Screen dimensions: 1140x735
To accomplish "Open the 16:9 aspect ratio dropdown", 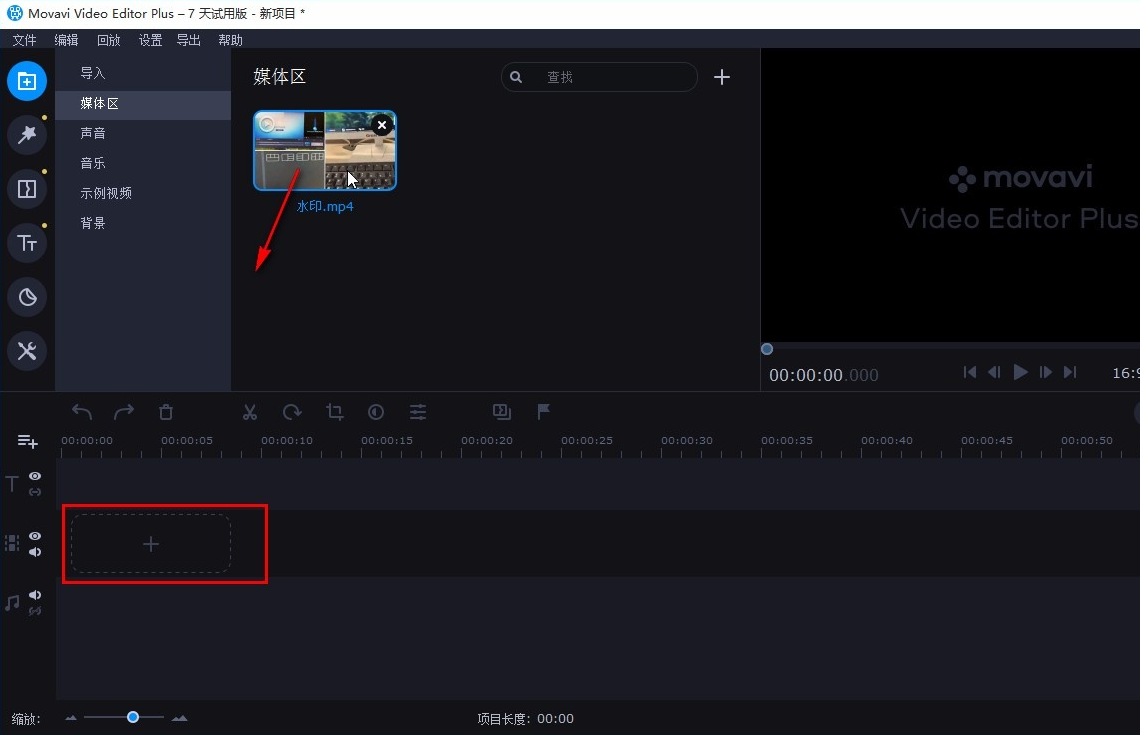I will 1125,373.
